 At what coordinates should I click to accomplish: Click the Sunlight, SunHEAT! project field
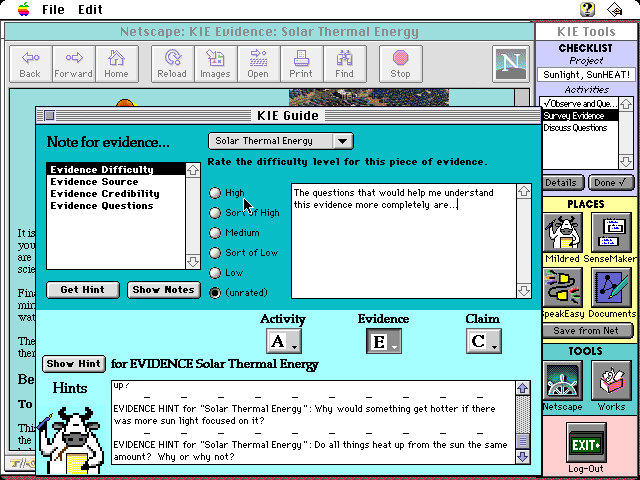(x=586, y=75)
